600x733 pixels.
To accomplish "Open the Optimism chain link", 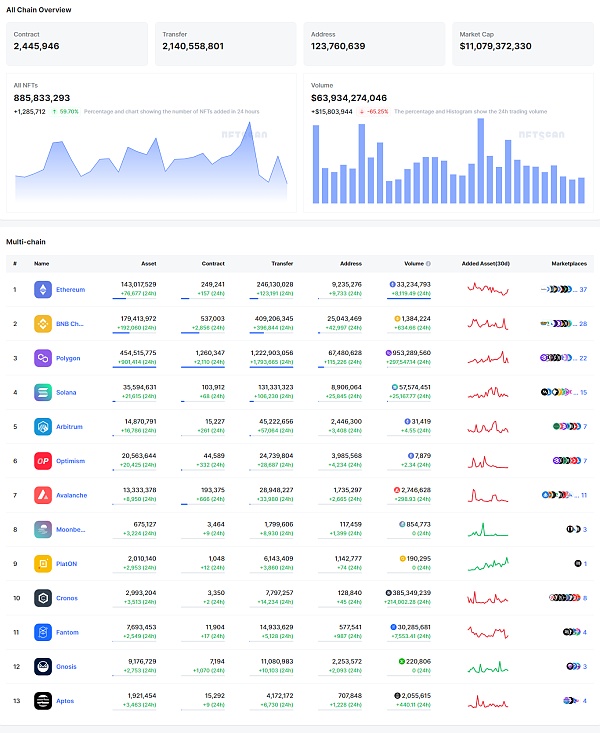I will [71, 461].
